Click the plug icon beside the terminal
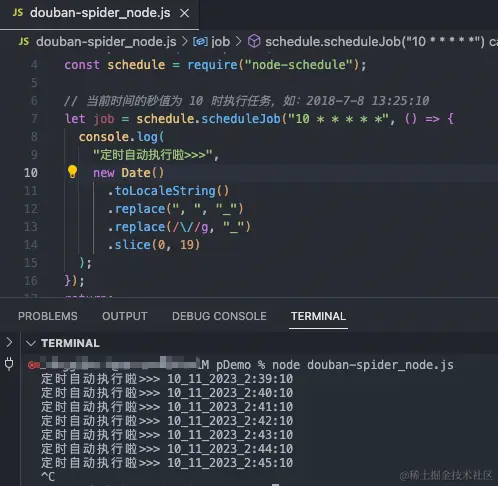 coord(9,364)
